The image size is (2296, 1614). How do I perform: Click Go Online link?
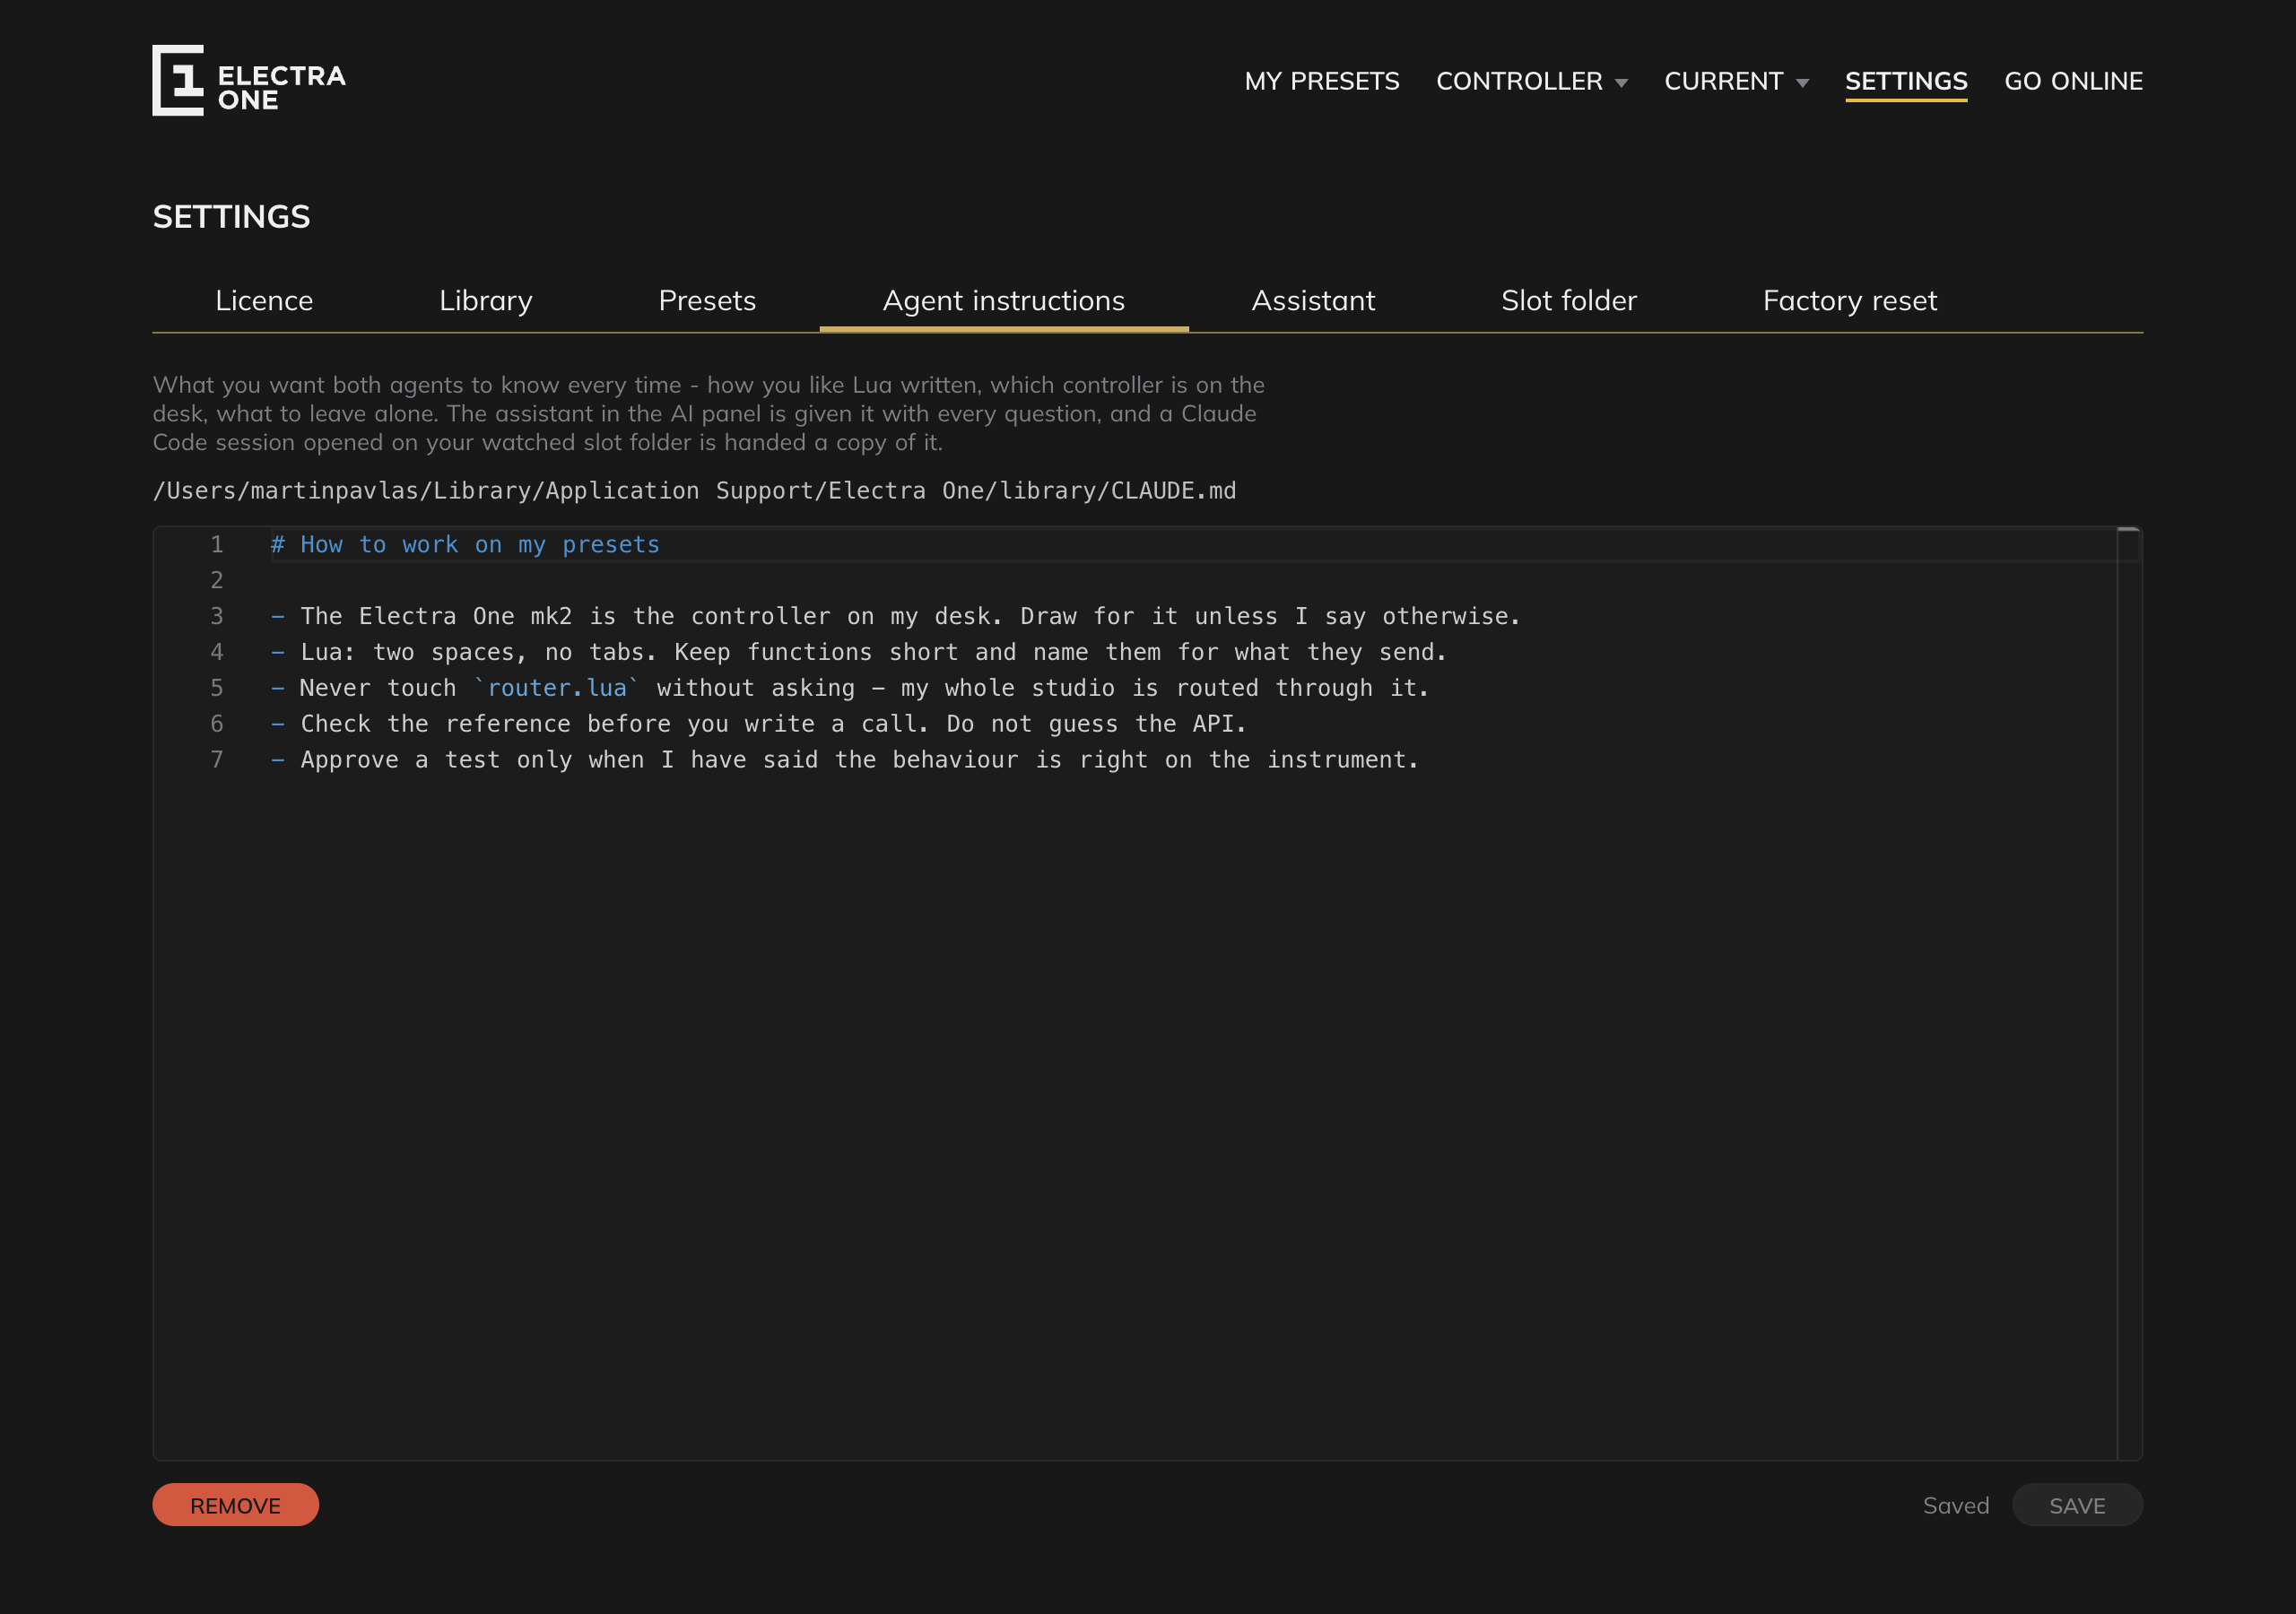click(x=2073, y=81)
